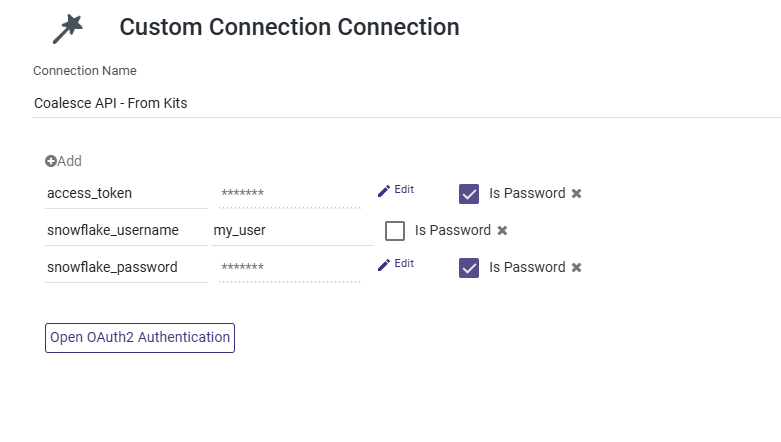Click the masked snowflake_password value field
This screenshot has width=781, height=442.
click(x=289, y=267)
